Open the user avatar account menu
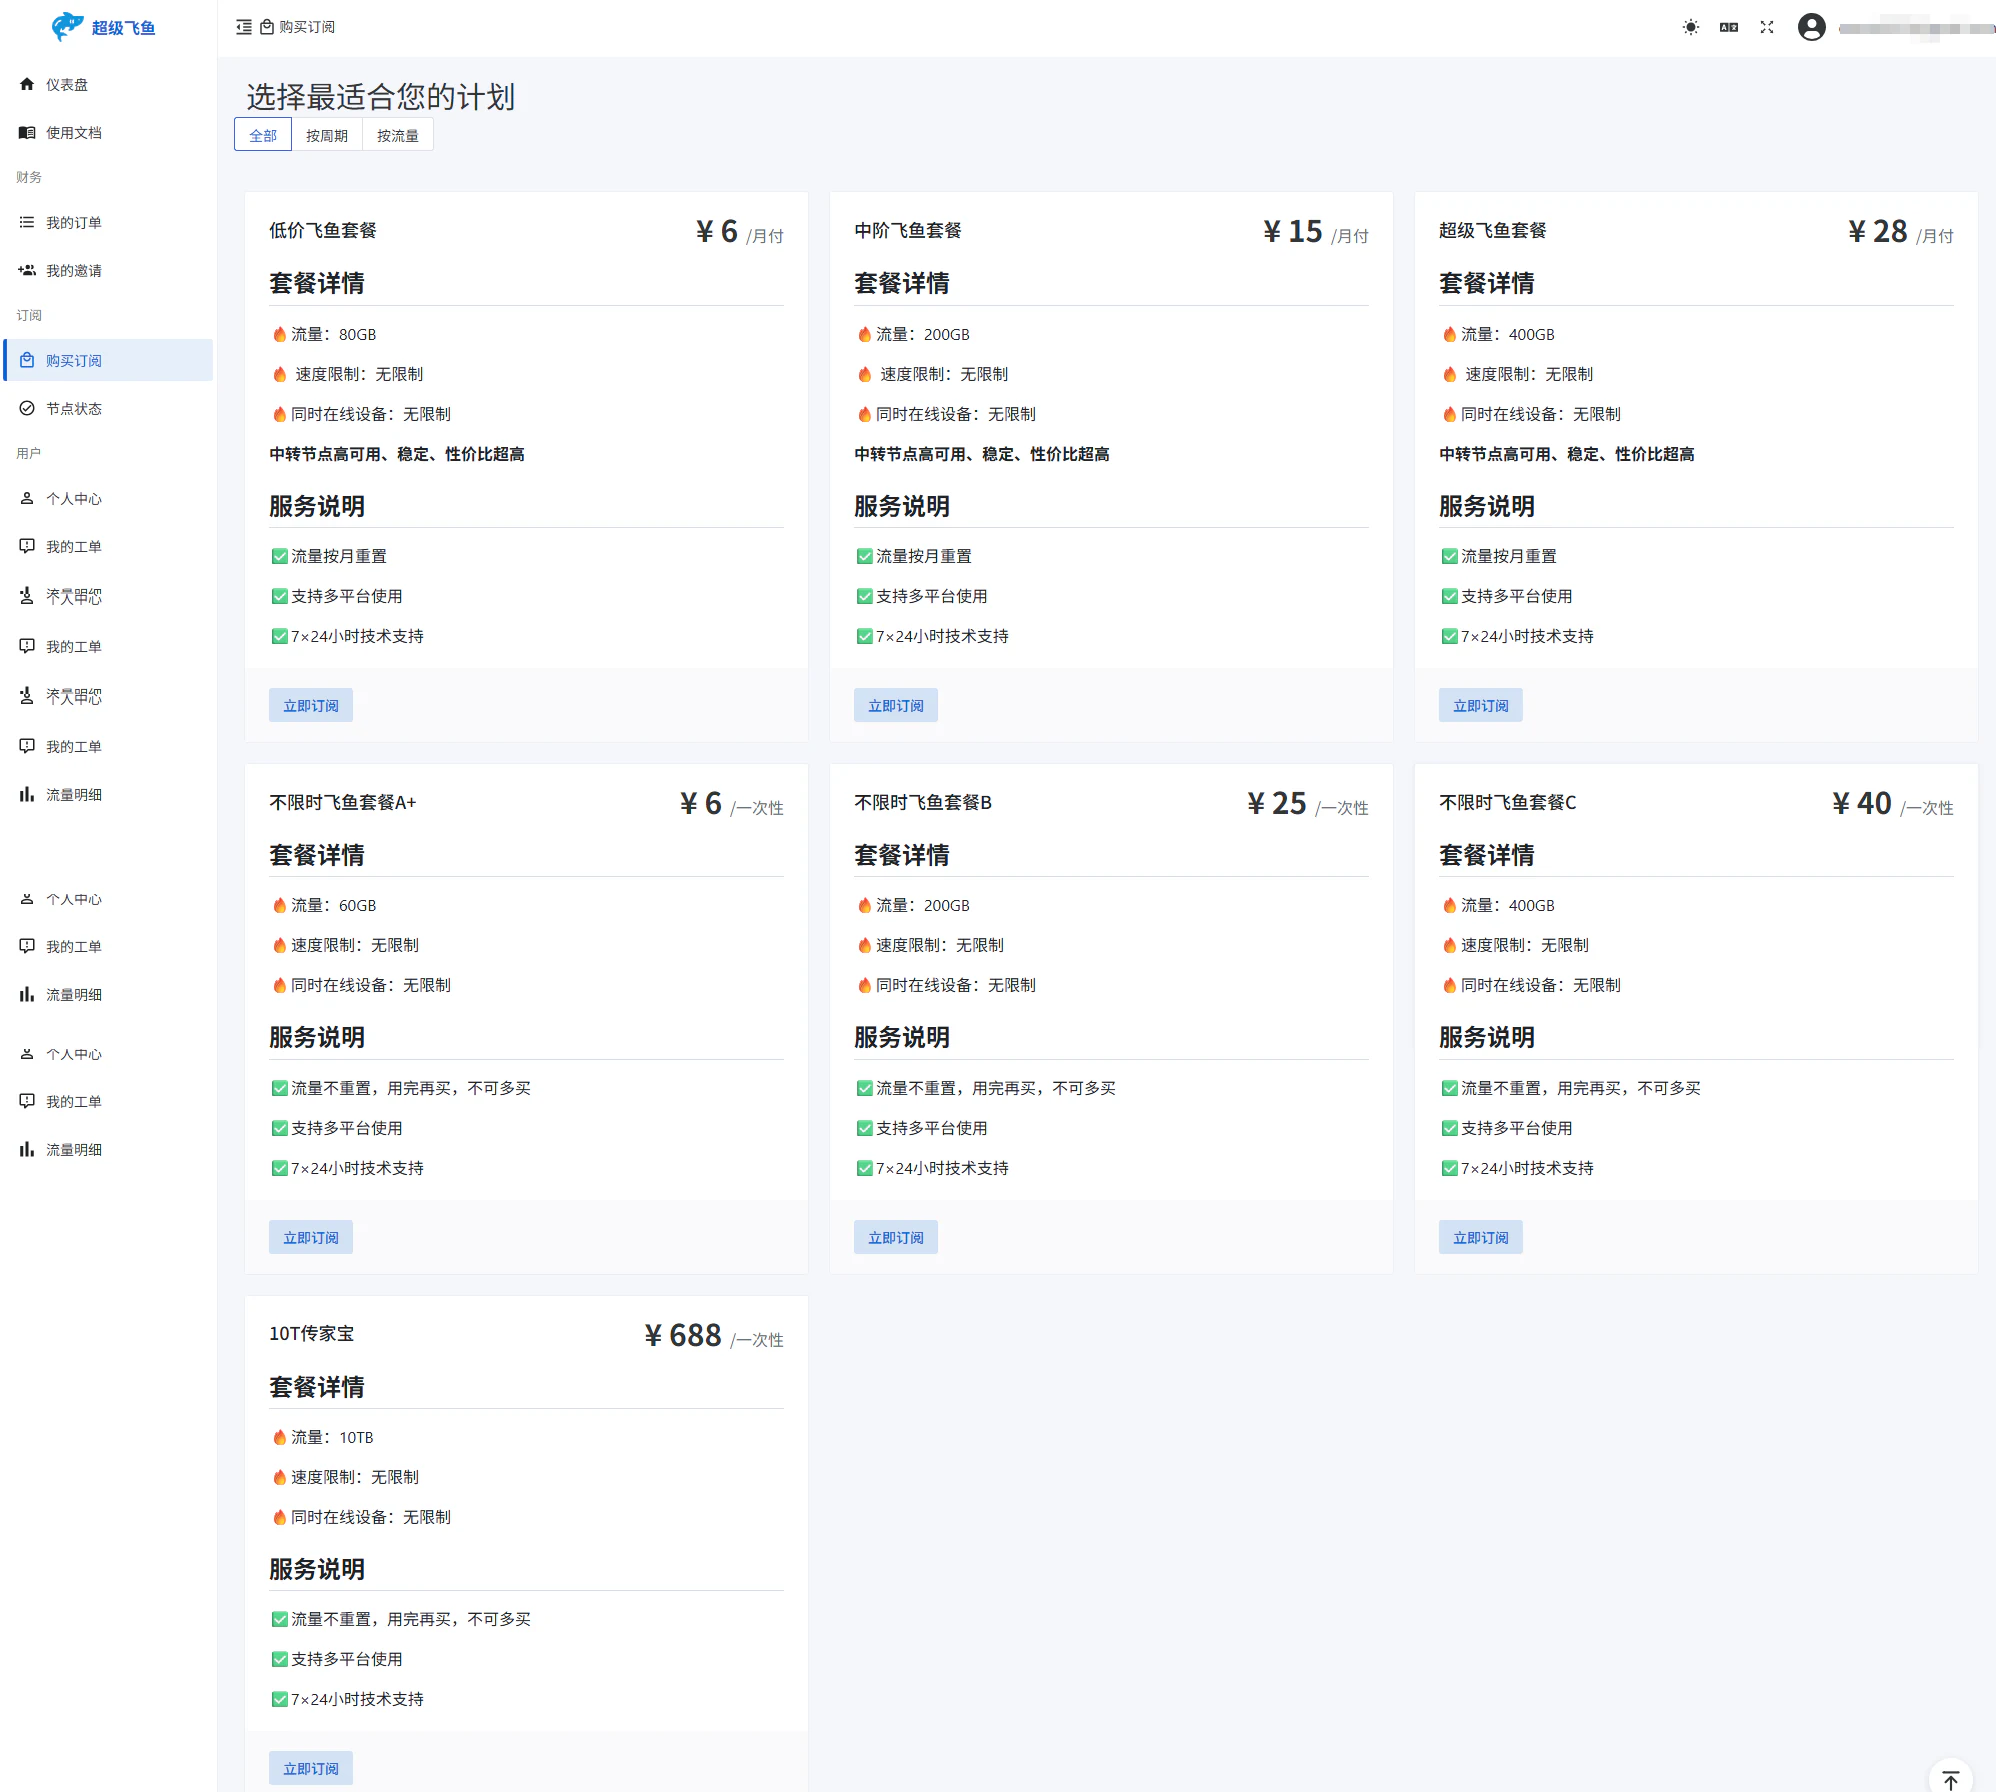The height and width of the screenshot is (1792, 1996). pyautogui.click(x=1812, y=27)
